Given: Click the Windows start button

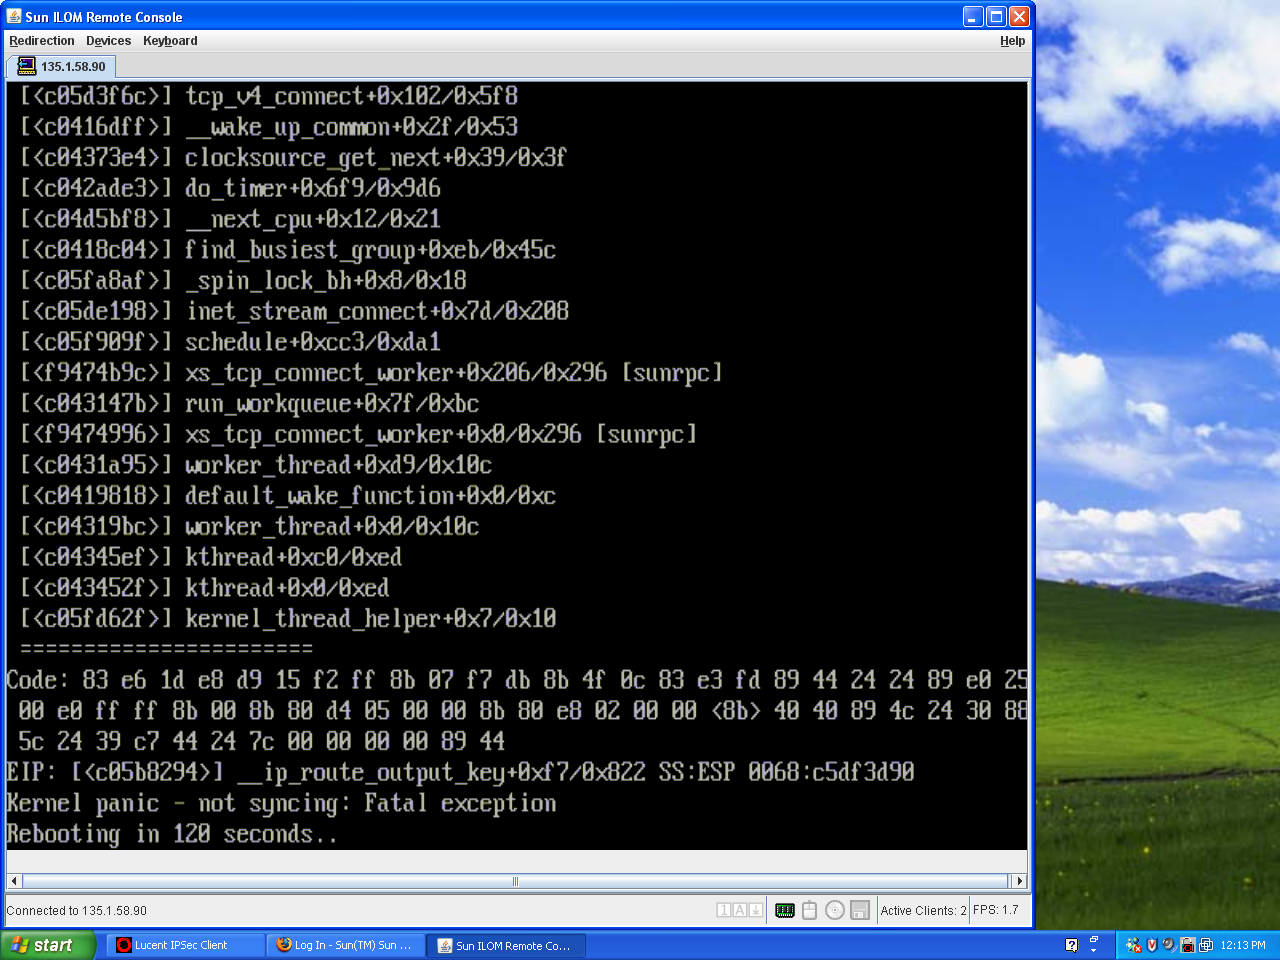Looking at the screenshot, I should (47, 945).
